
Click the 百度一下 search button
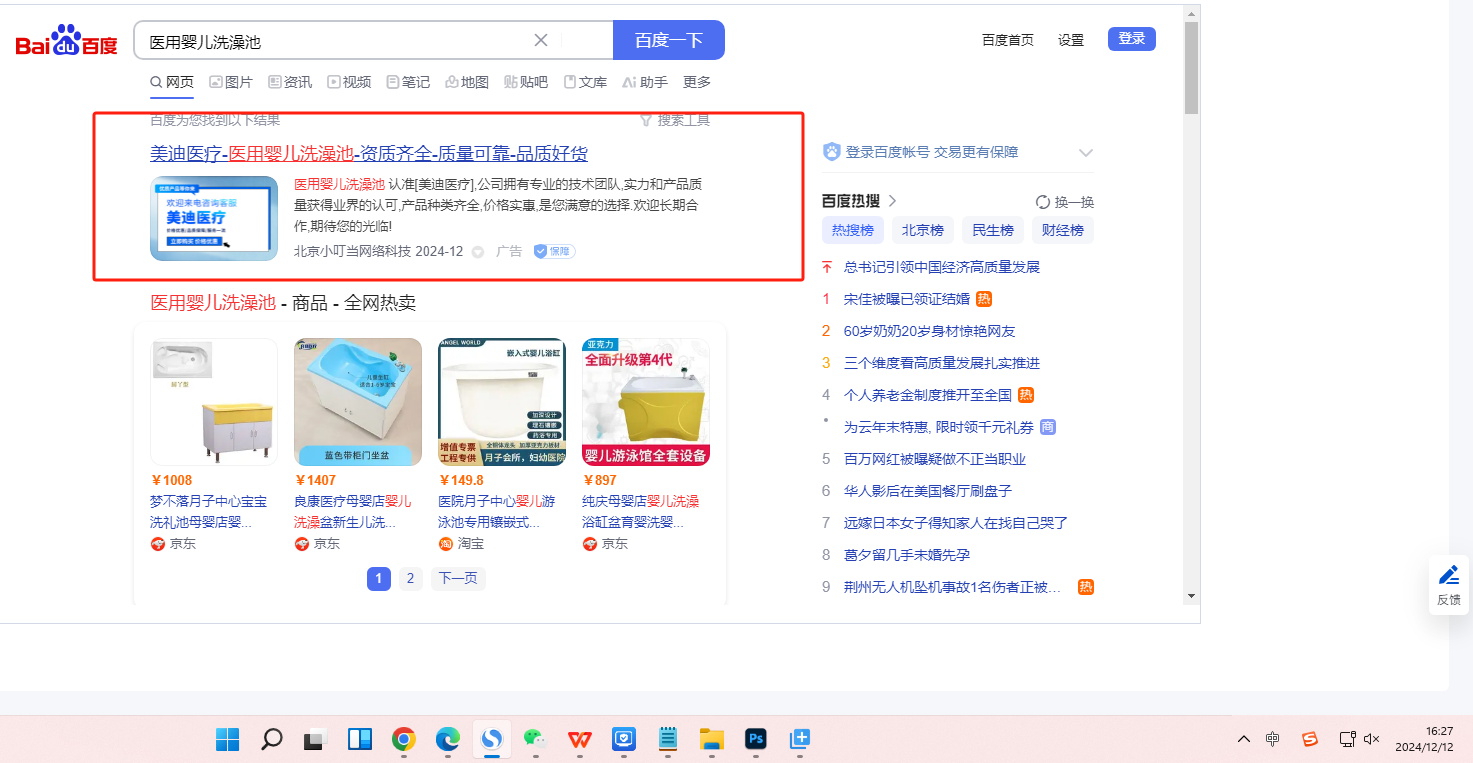(668, 40)
